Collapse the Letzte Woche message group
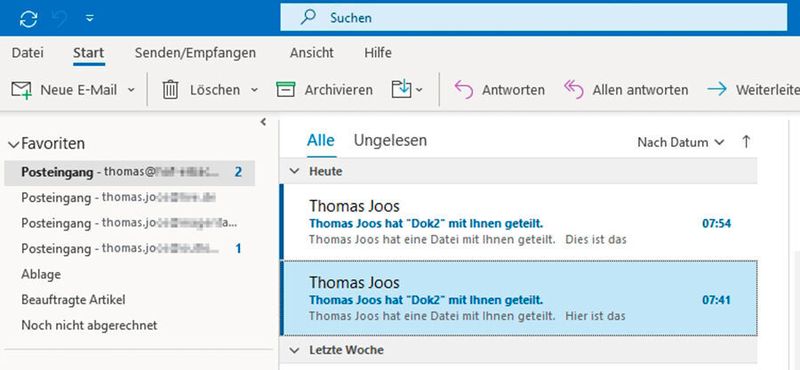Screen dimensions: 800x370 point(294,350)
